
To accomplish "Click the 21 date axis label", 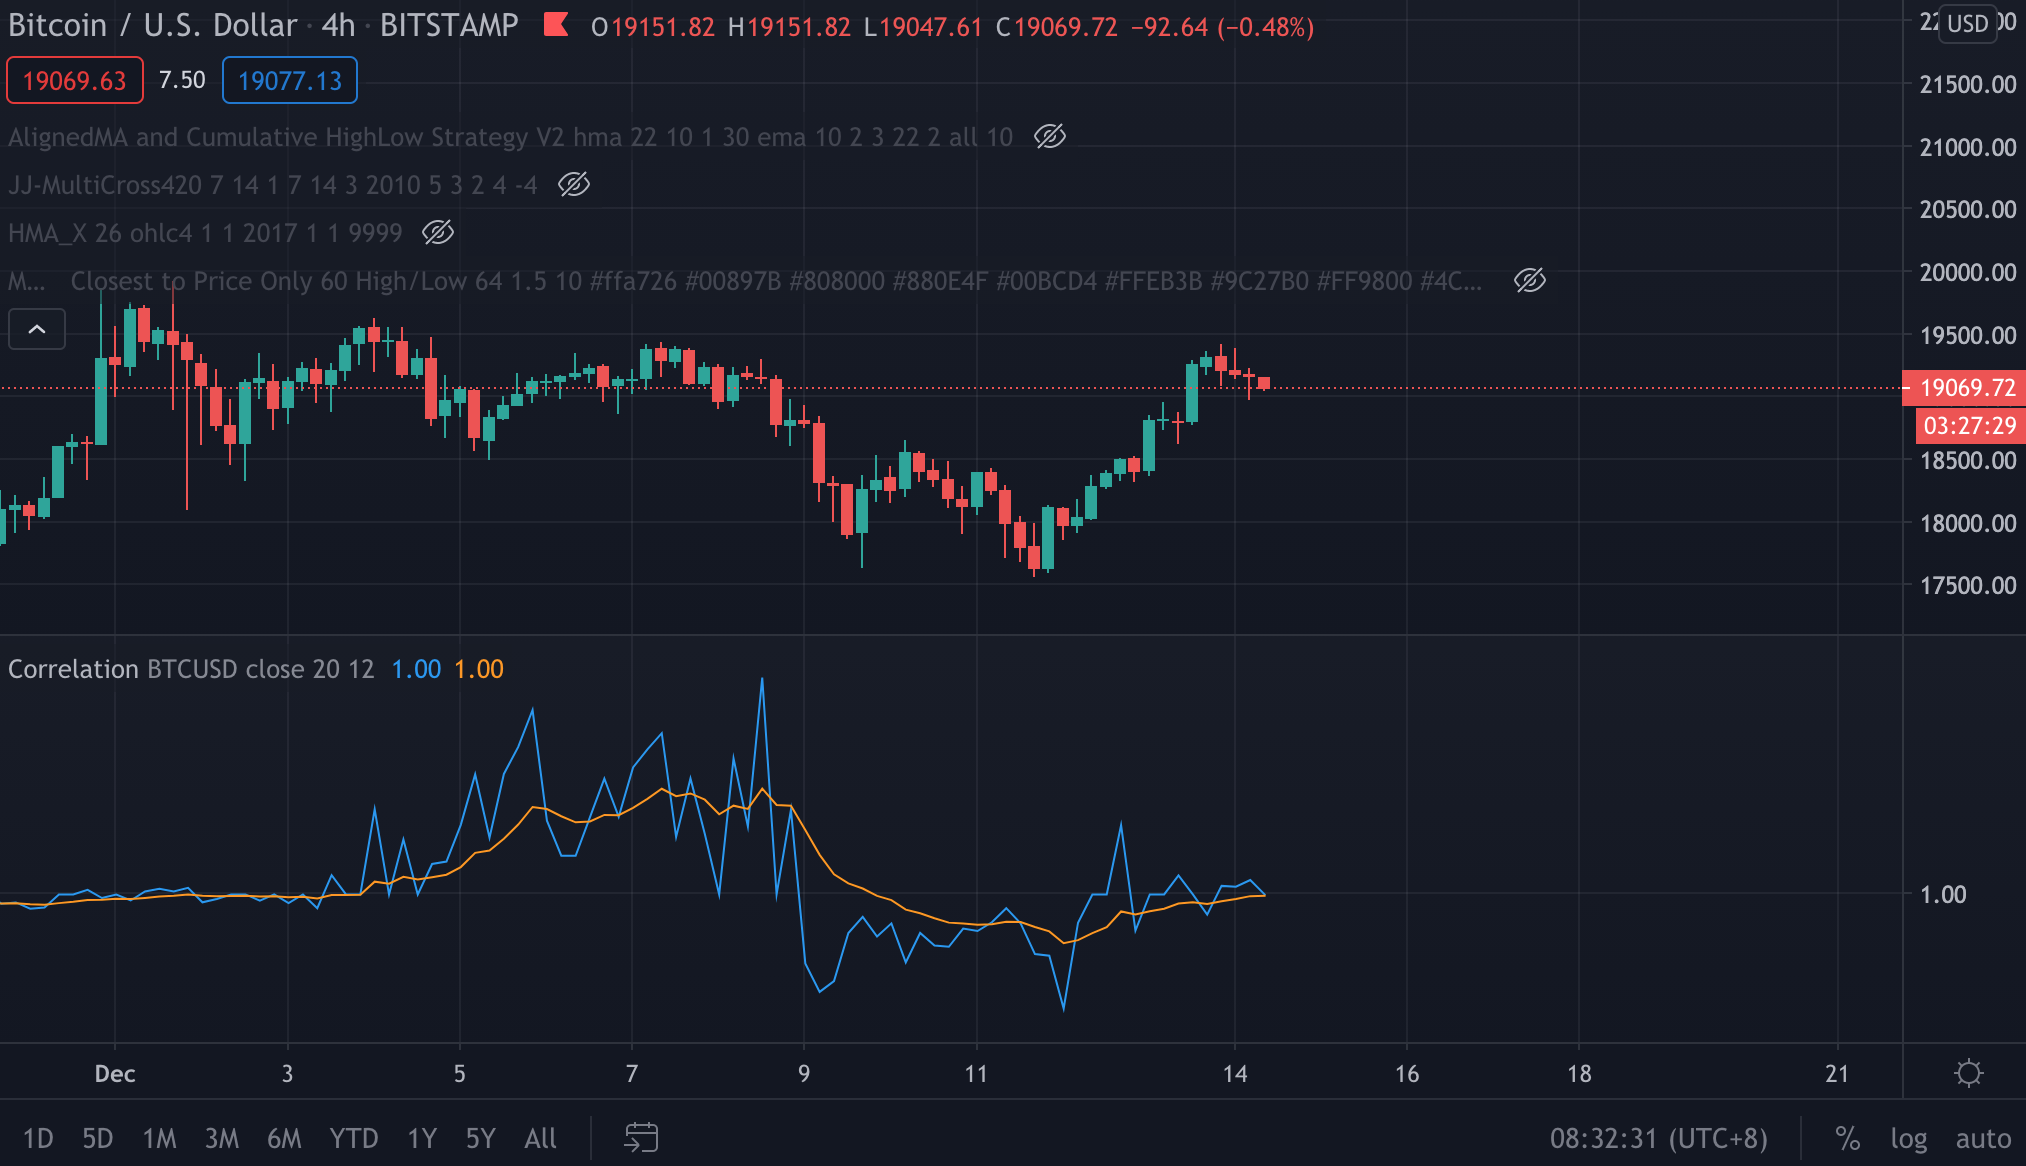I will 1837,1074.
